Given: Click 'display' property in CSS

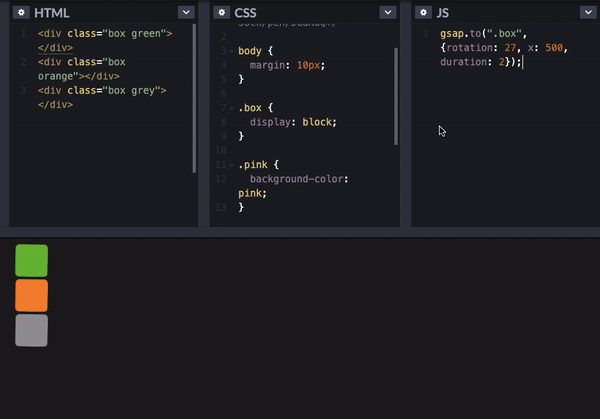Looking at the screenshot, I should pos(270,122).
